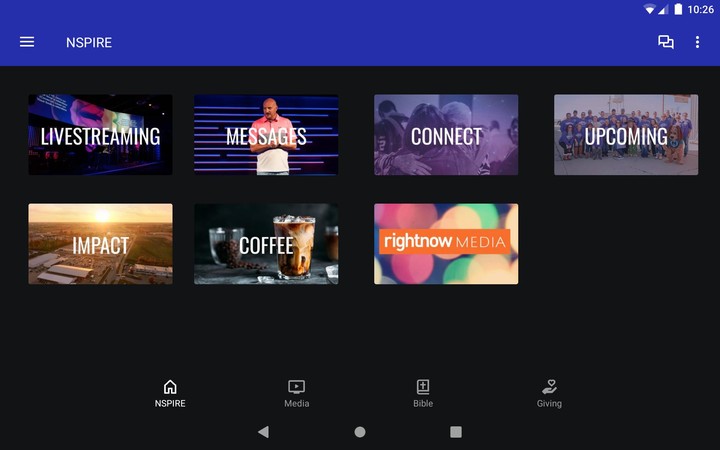
Task: Open the Impact tile
Action: (x=100, y=244)
